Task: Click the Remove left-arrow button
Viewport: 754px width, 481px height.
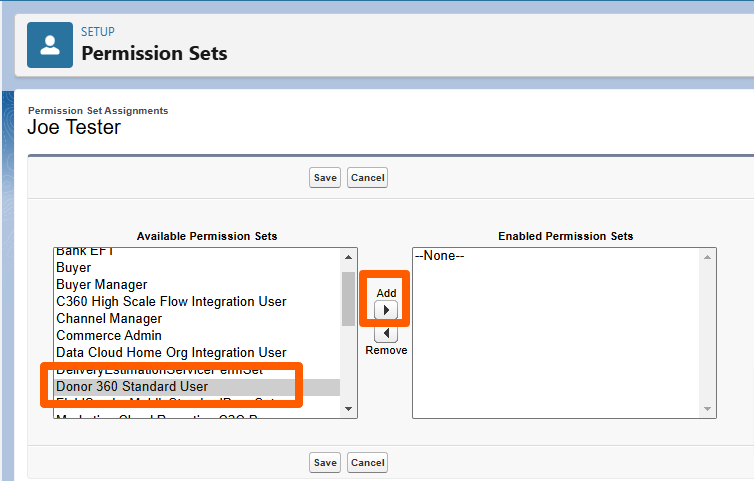Action: pyautogui.click(x=386, y=333)
